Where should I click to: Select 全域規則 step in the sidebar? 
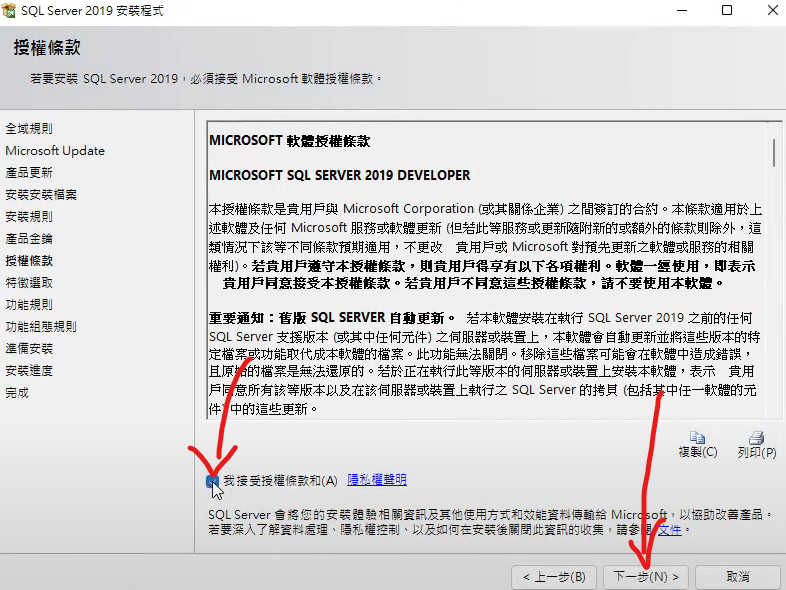click(x=29, y=129)
